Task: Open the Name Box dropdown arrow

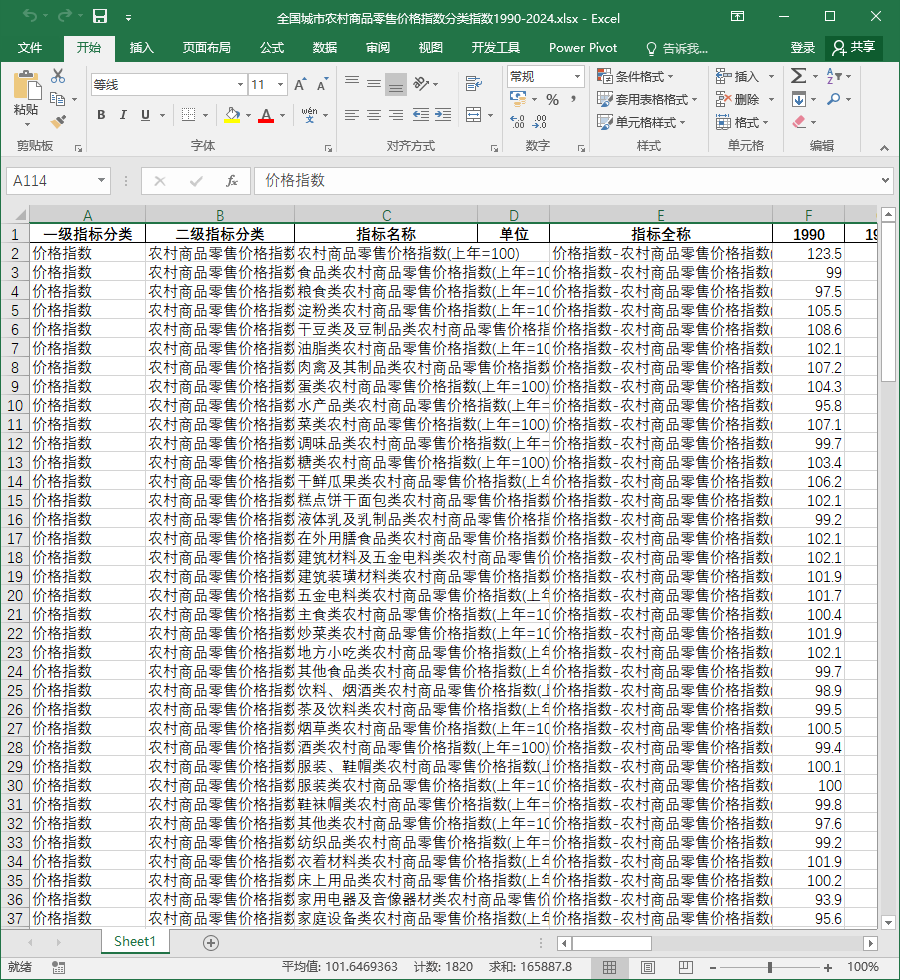Action: (101, 181)
